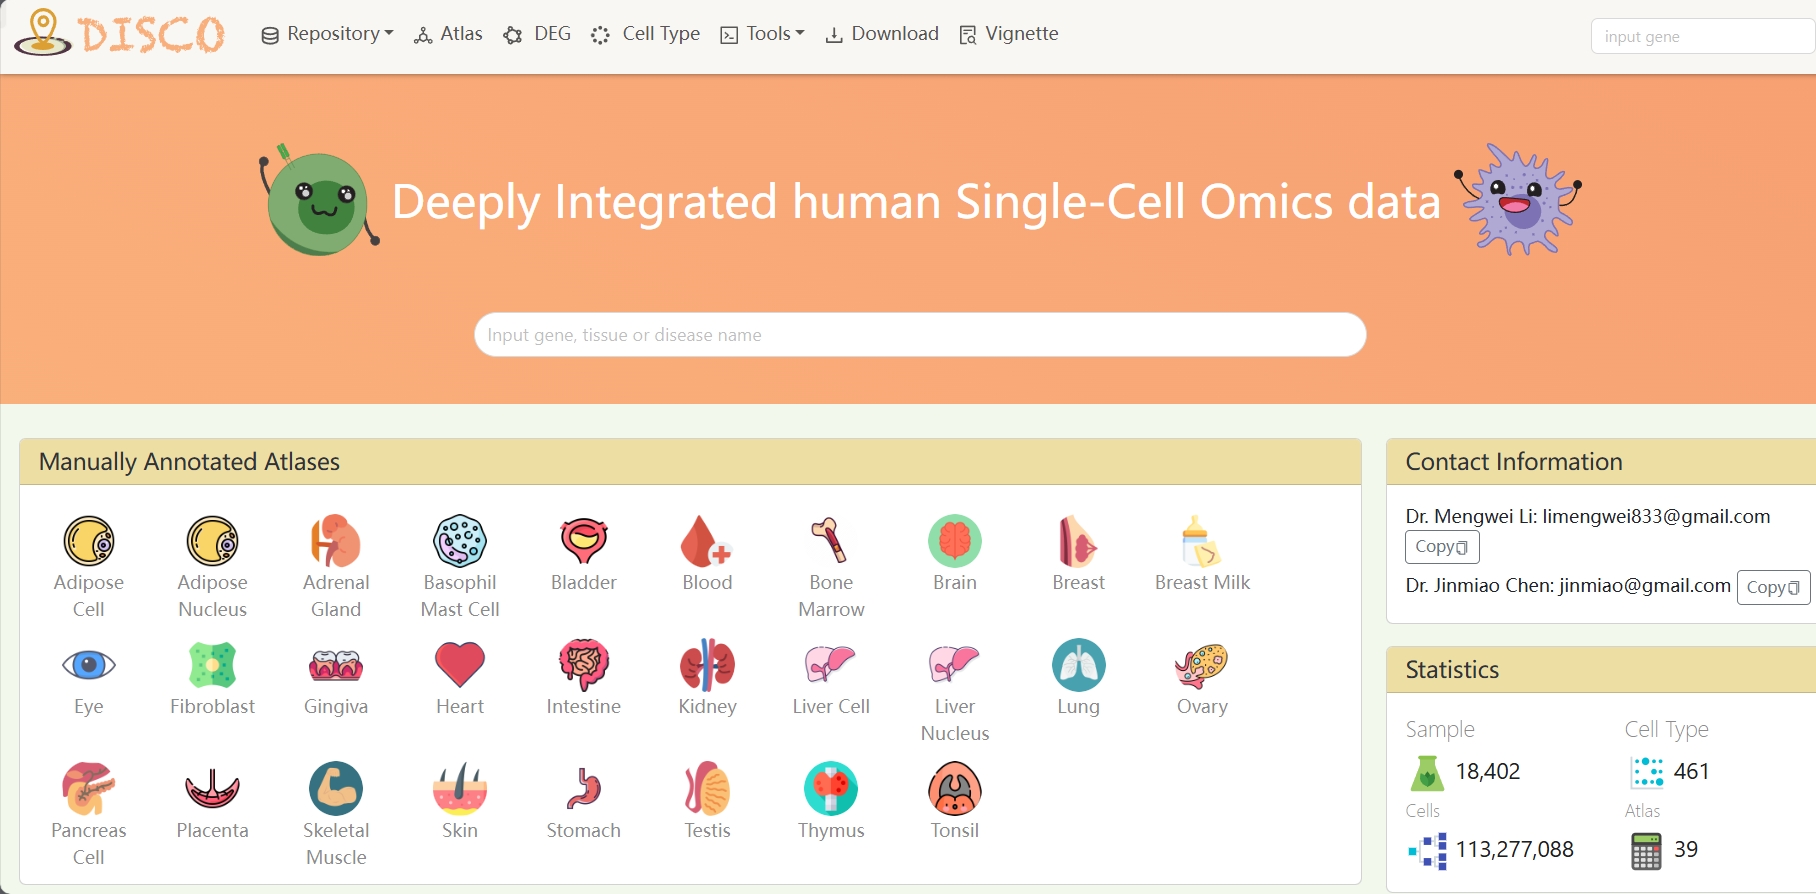Image resolution: width=1816 pixels, height=894 pixels.
Task: Choose the Bone Marrow atlas icon
Action: [830, 541]
